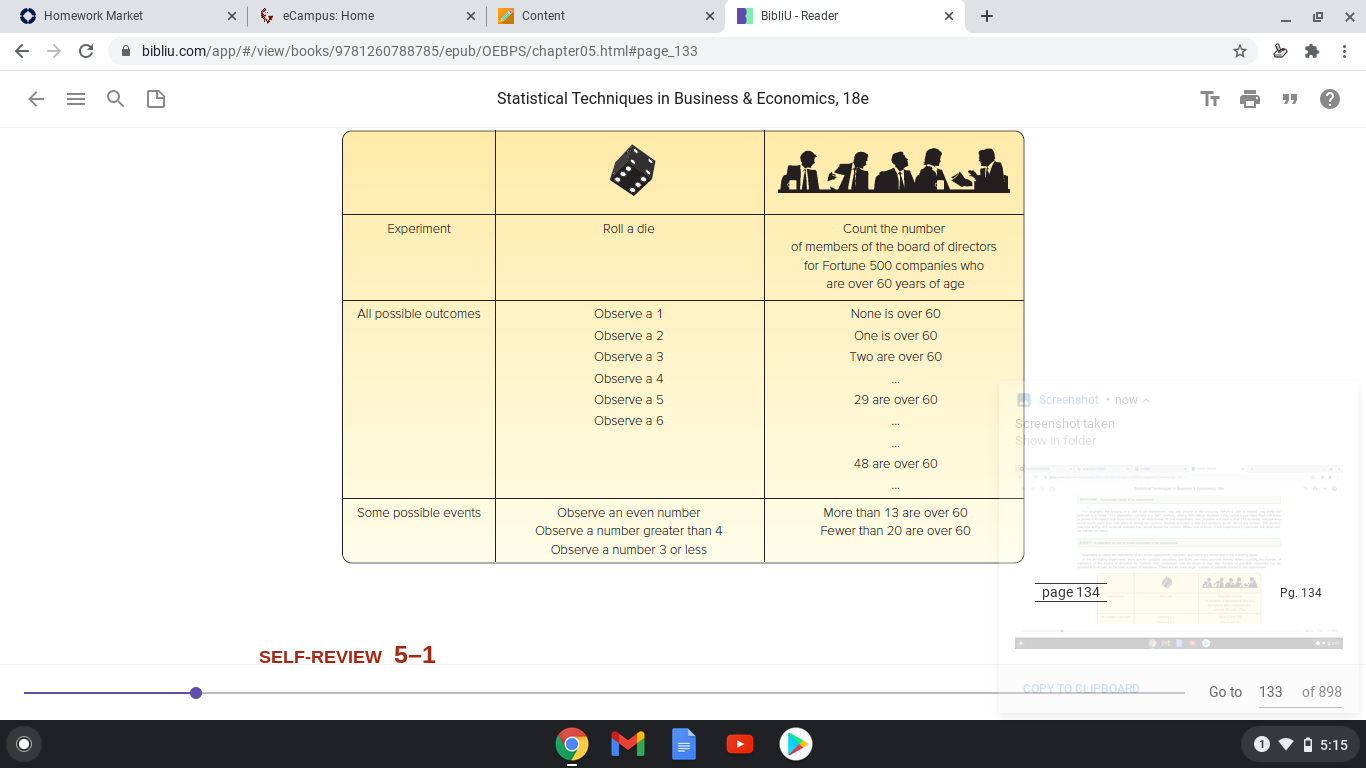Click the browser forward arrow
This screenshot has height=768, width=1366.
(54, 51)
